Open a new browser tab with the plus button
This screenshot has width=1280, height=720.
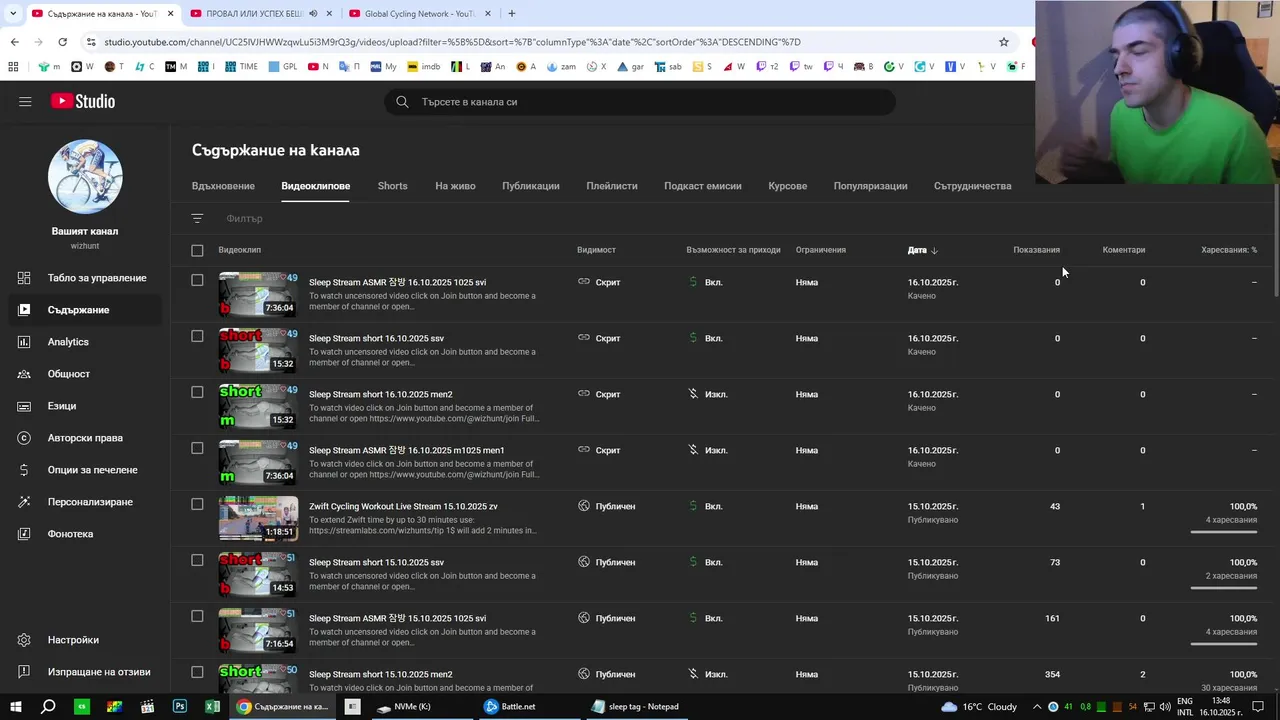(x=512, y=14)
